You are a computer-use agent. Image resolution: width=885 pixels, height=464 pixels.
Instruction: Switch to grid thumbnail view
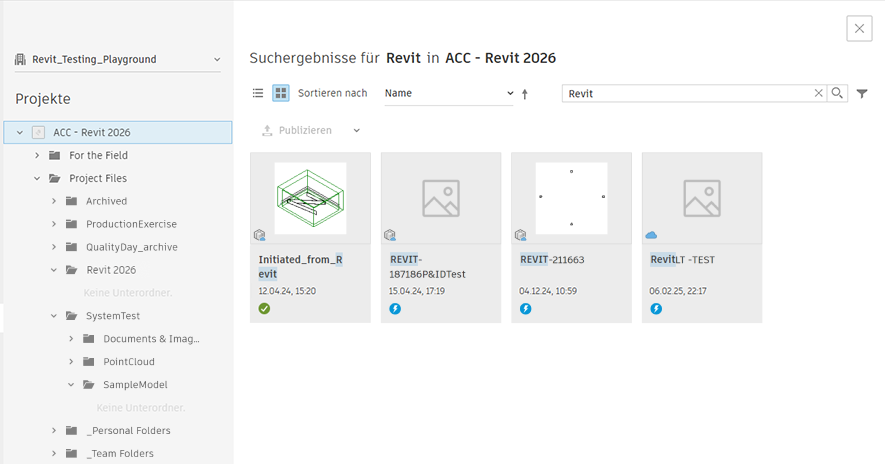[281, 93]
